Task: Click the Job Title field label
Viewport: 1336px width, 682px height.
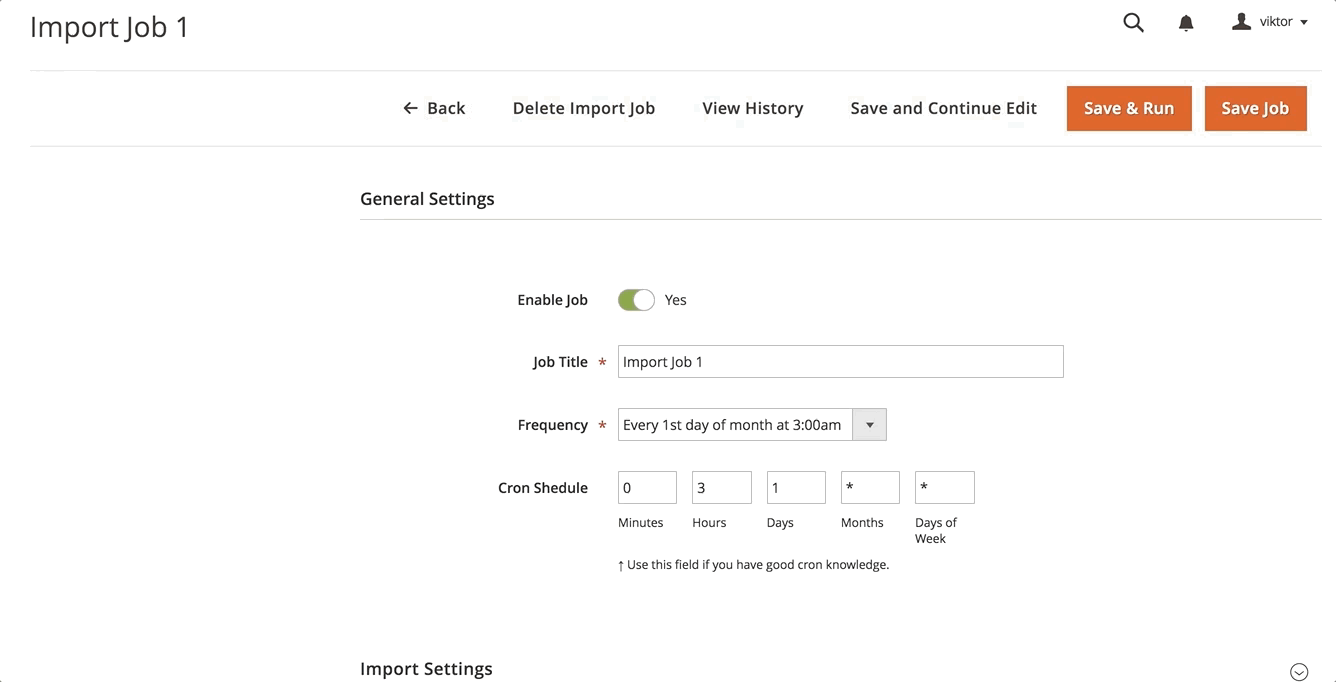Action: click(x=560, y=362)
